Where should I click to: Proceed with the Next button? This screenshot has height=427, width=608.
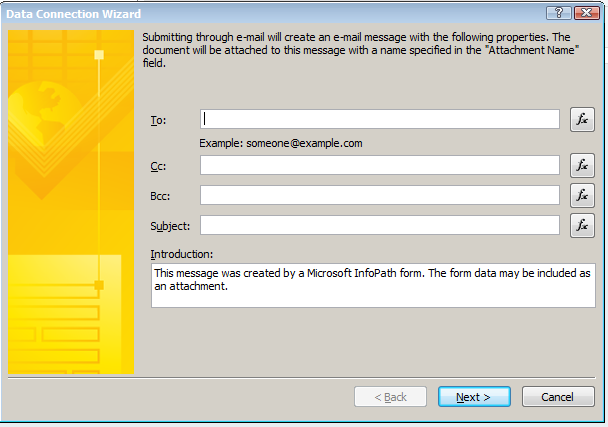pyautogui.click(x=474, y=397)
